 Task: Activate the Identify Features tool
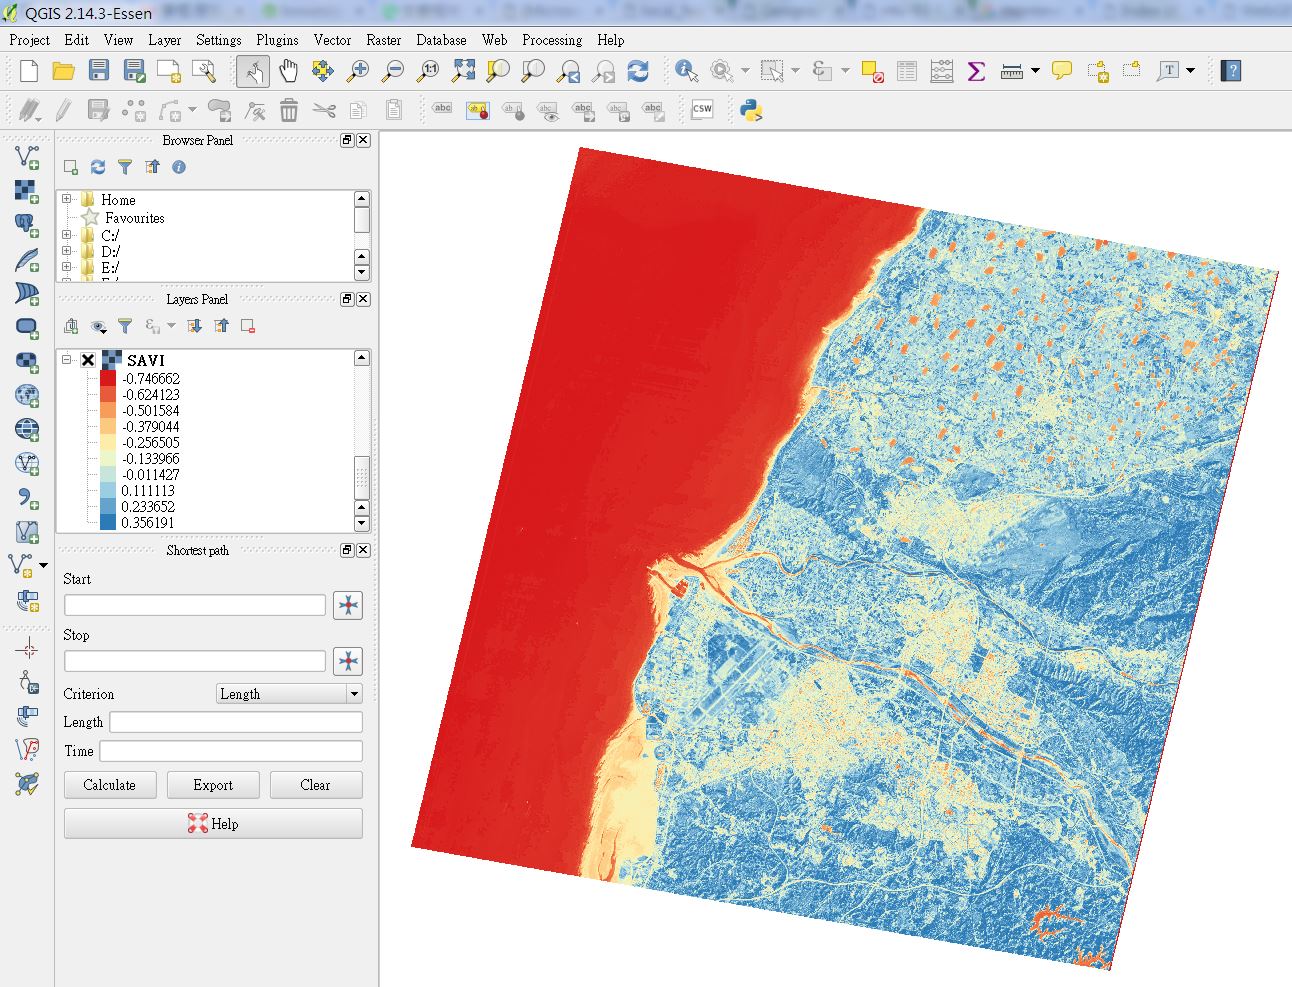[686, 71]
